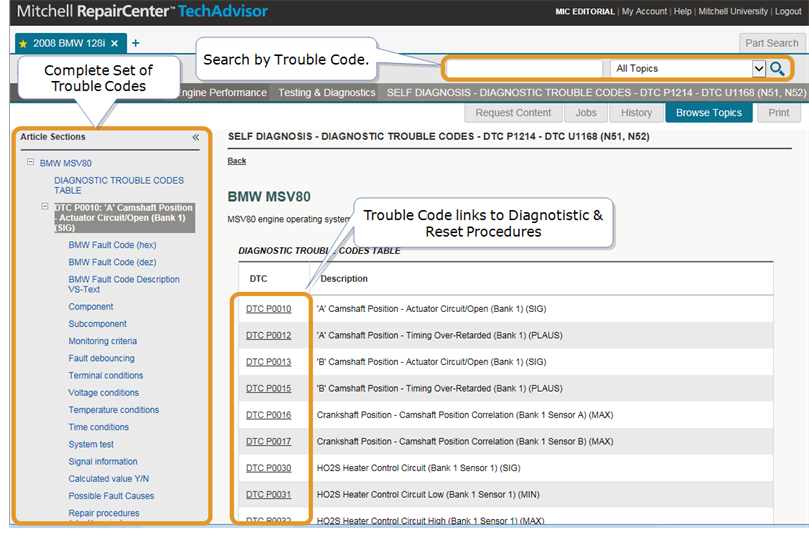Open Fault debouncing section
Viewport: 809px width, 537px height.
(101, 358)
